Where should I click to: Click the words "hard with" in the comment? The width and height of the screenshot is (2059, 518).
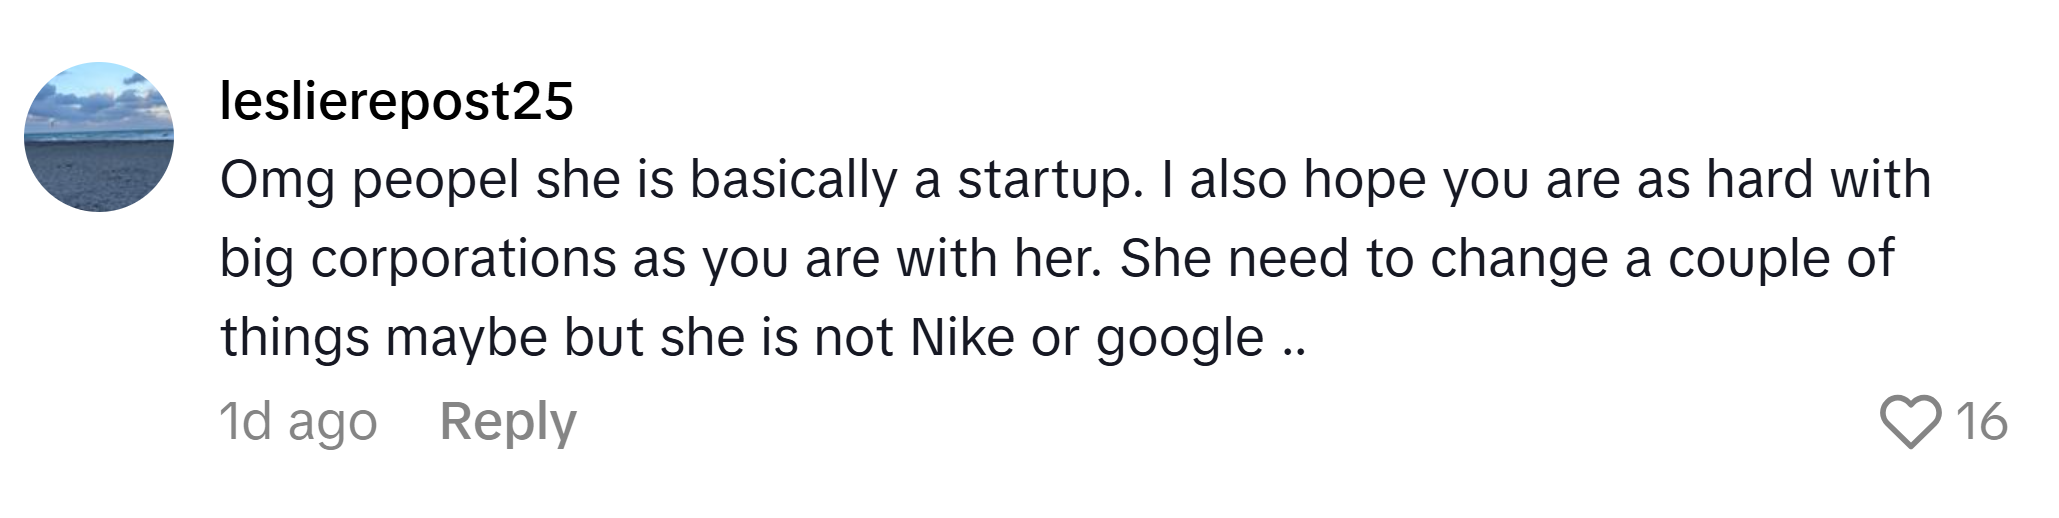[1818, 180]
